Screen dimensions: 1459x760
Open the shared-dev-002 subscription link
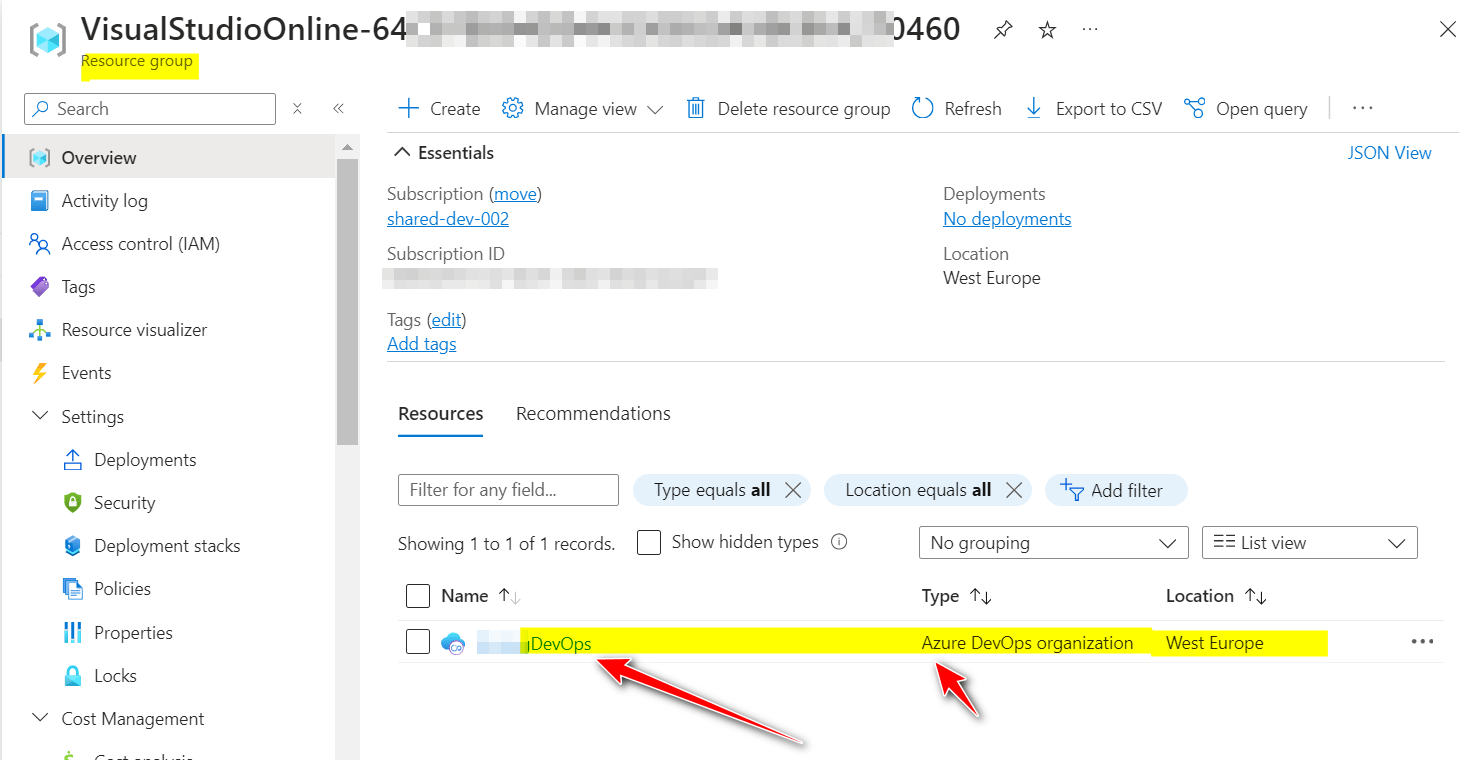(448, 219)
